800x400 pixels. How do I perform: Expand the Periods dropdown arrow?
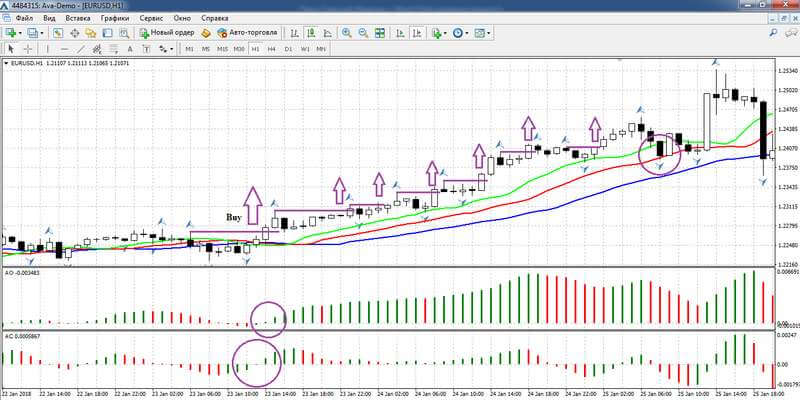click(x=467, y=33)
